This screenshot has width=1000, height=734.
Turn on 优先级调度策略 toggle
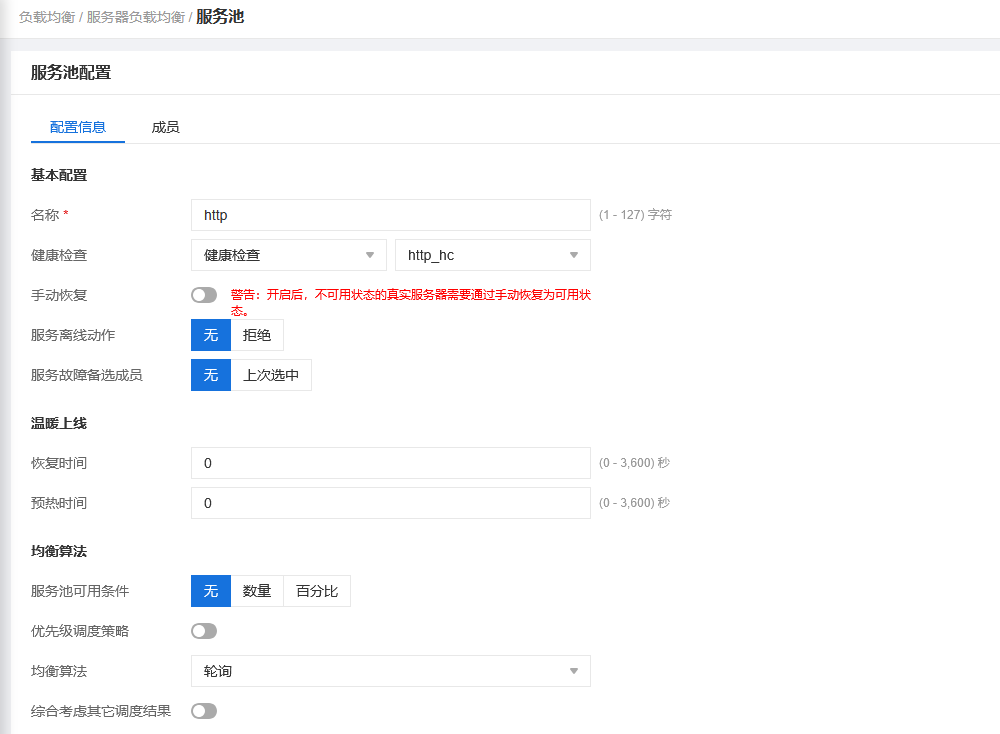click(204, 631)
